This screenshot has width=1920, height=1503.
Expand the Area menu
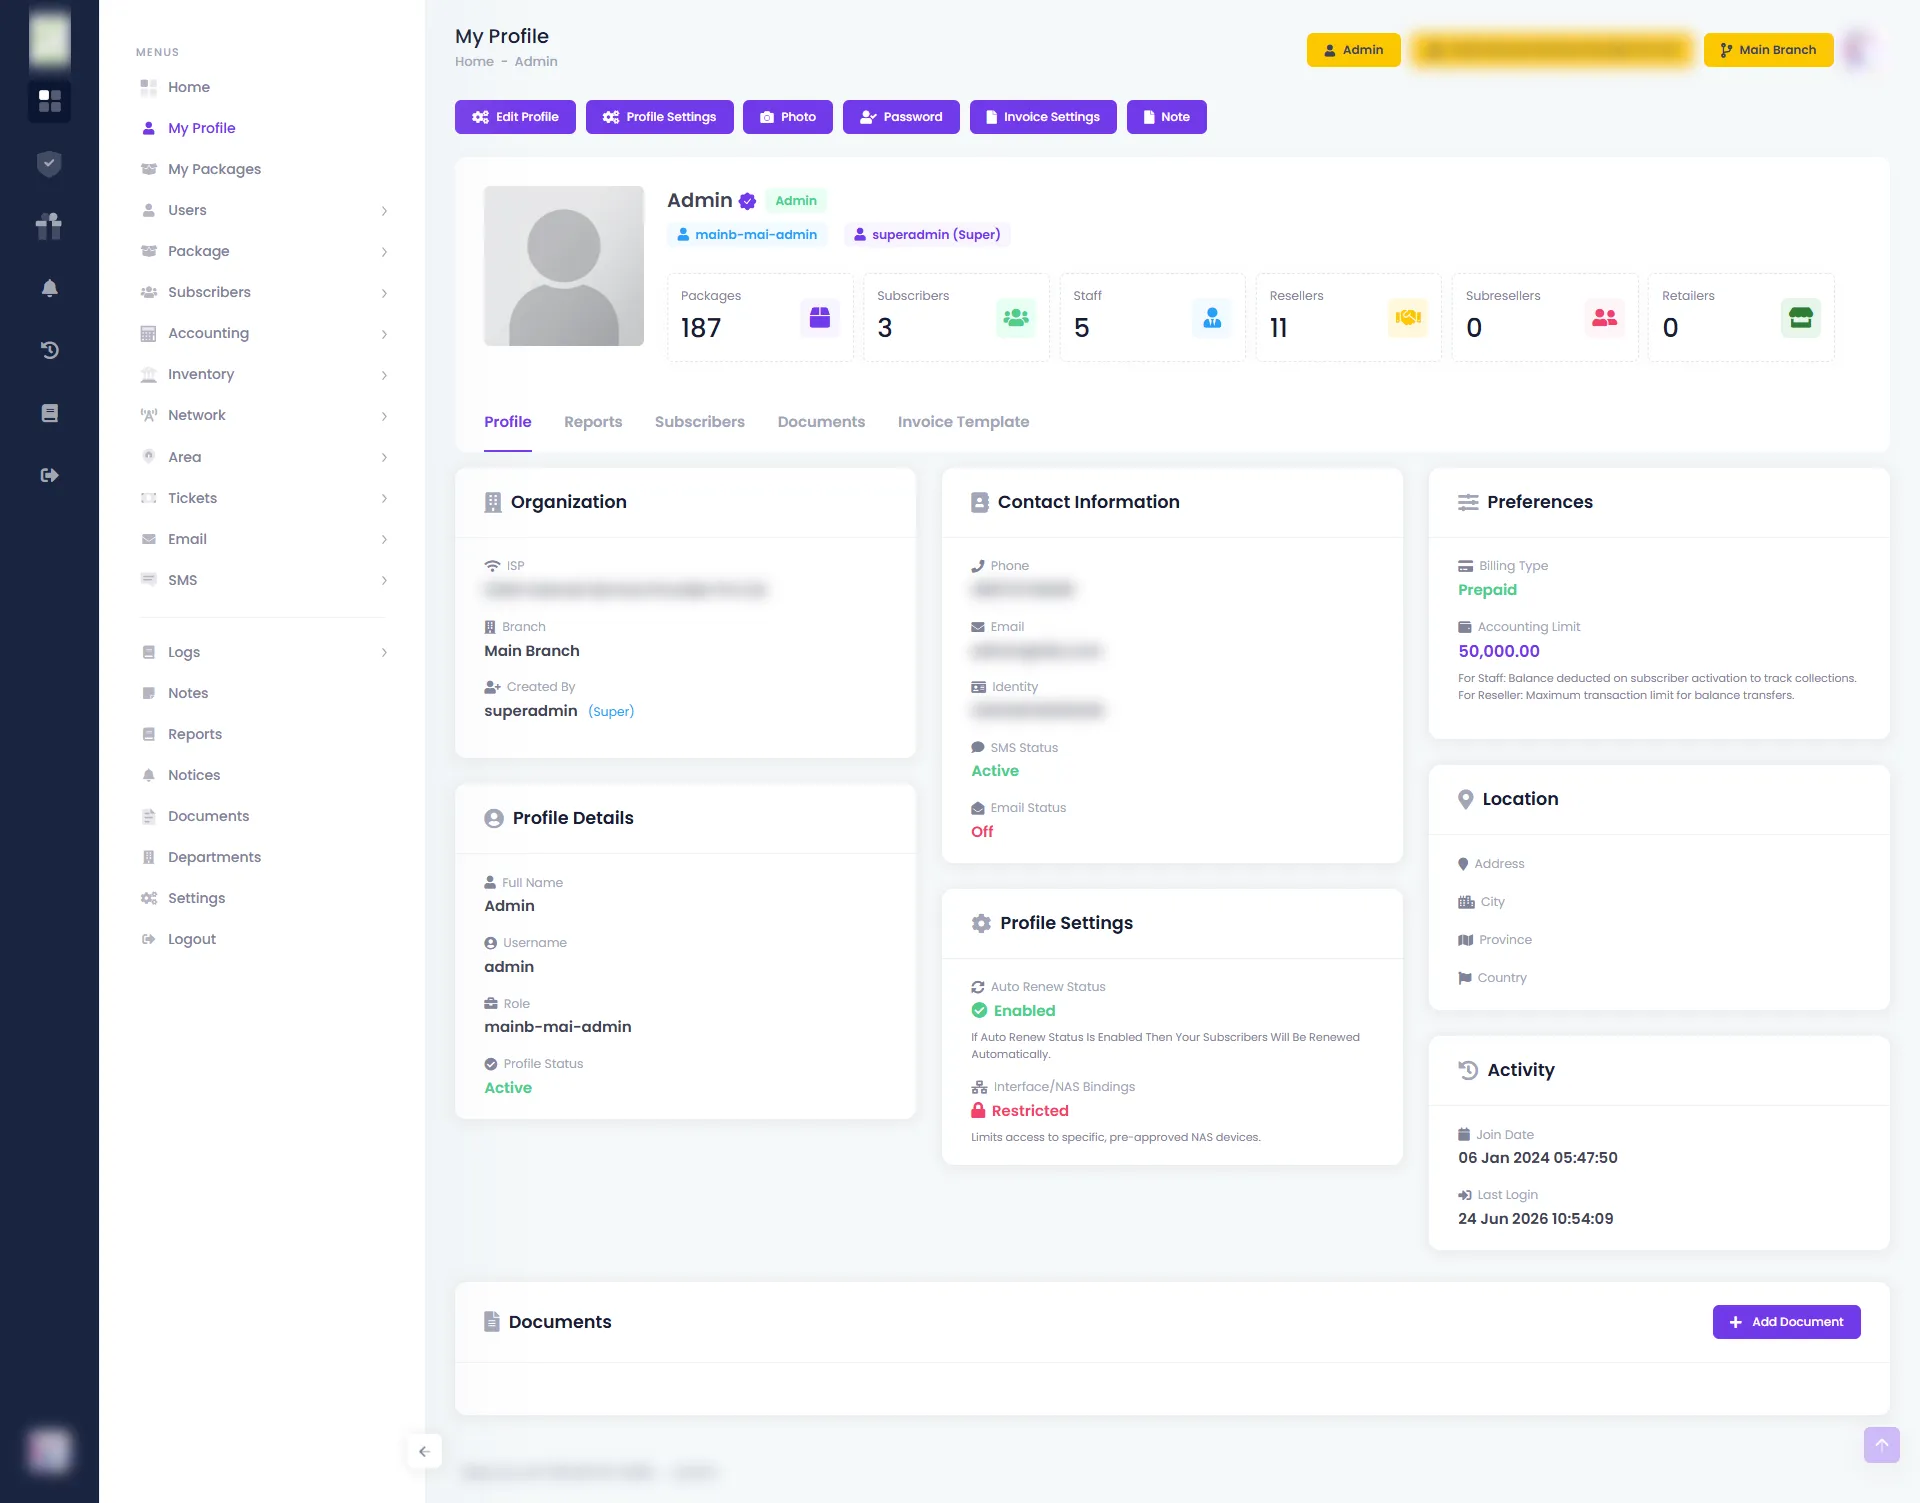point(263,457)
